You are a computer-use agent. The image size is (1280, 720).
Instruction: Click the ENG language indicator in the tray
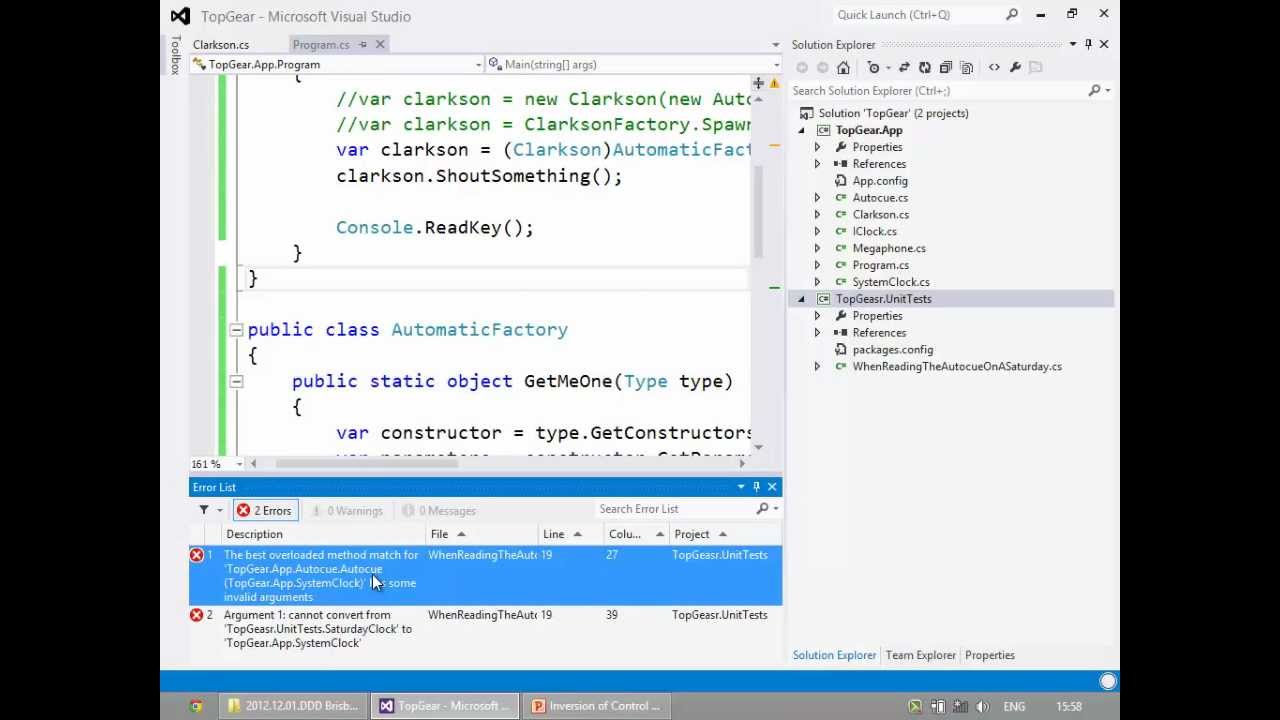[1014, 706]
